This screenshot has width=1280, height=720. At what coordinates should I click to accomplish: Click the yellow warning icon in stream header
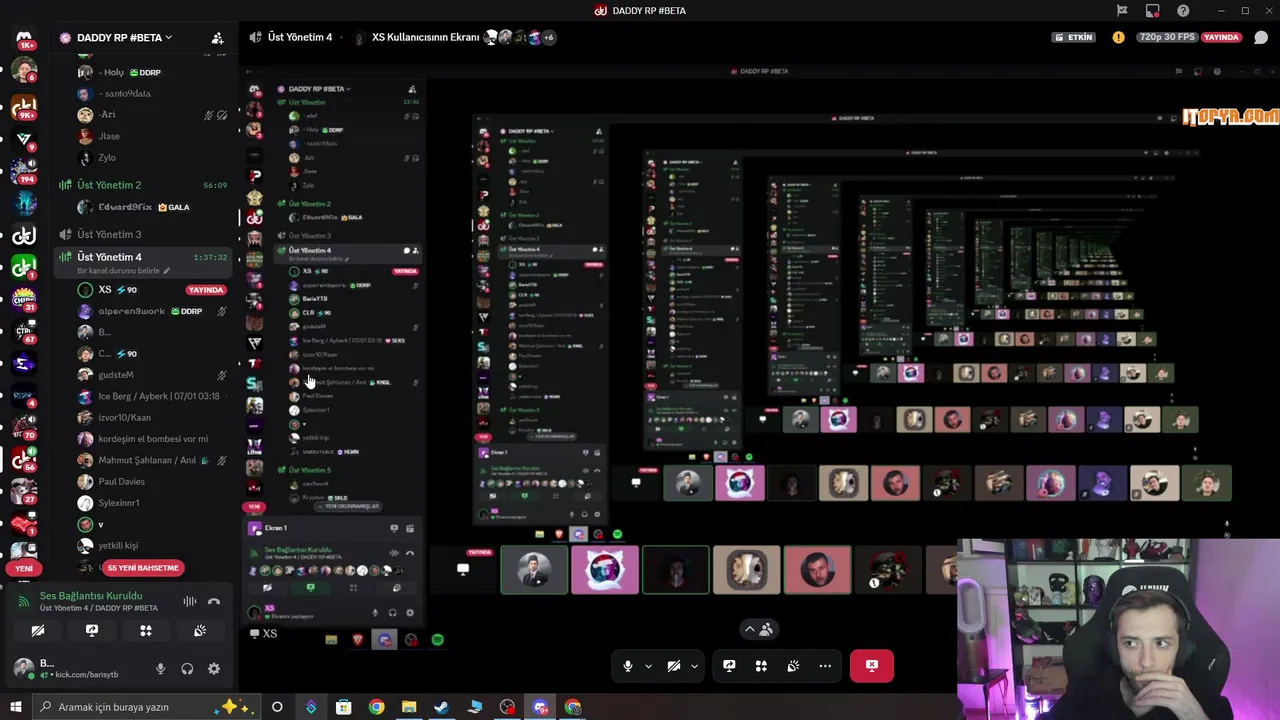click(1118, 37)
